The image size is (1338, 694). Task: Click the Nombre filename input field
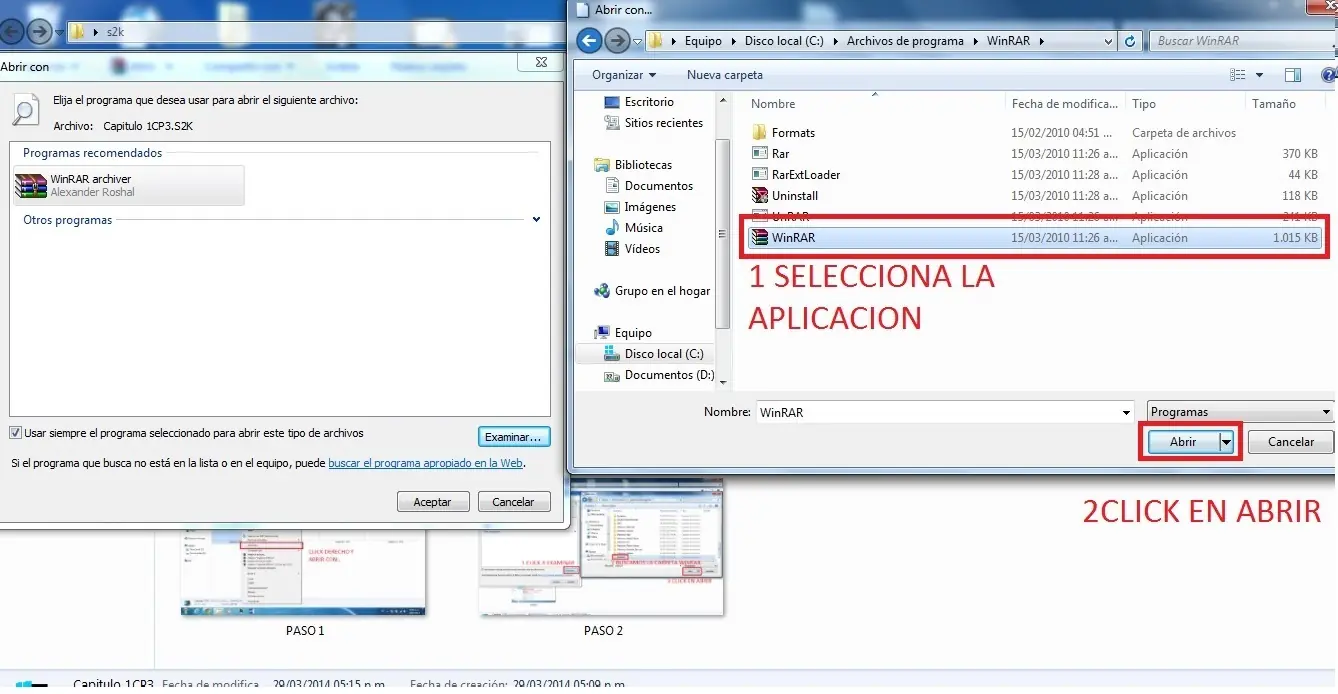point(938,412)
